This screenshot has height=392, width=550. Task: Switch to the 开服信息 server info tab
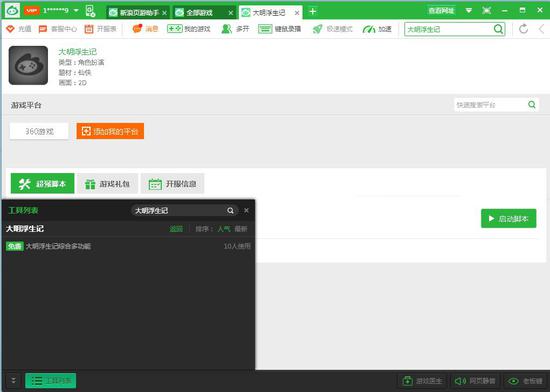click(x=172, y=184)
